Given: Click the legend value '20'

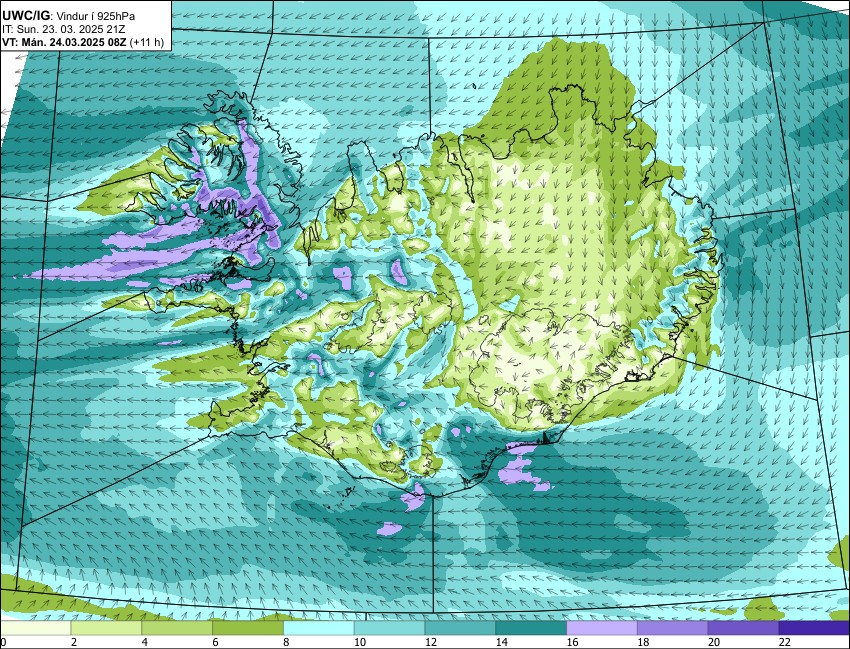Looking at the screenshot, I should (x=713, y=642).
